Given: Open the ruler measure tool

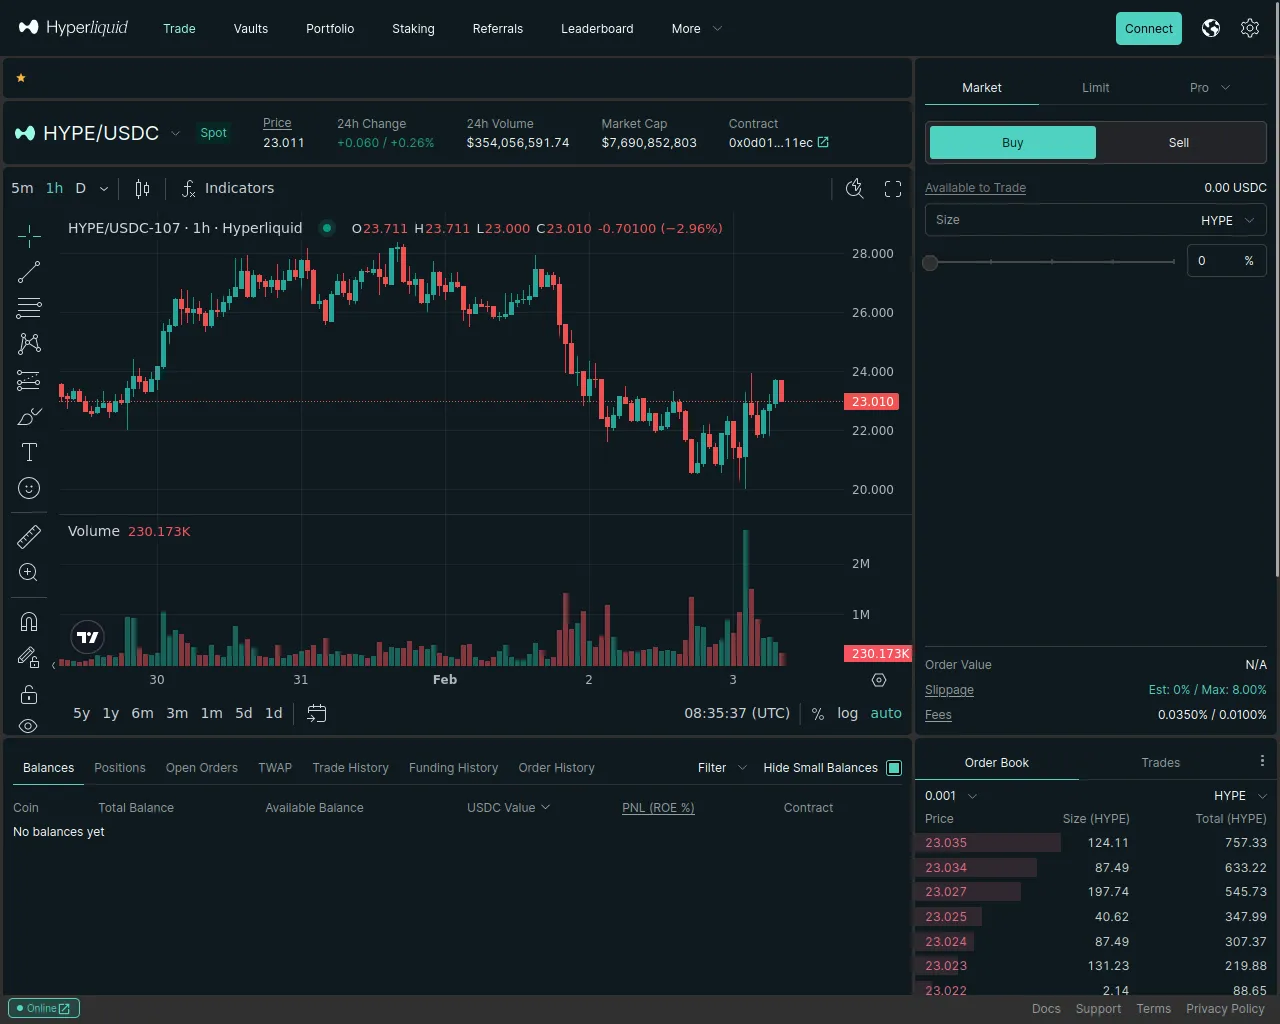Looking at the screenshot, I should pyautogui.click(x=29, y=537).
